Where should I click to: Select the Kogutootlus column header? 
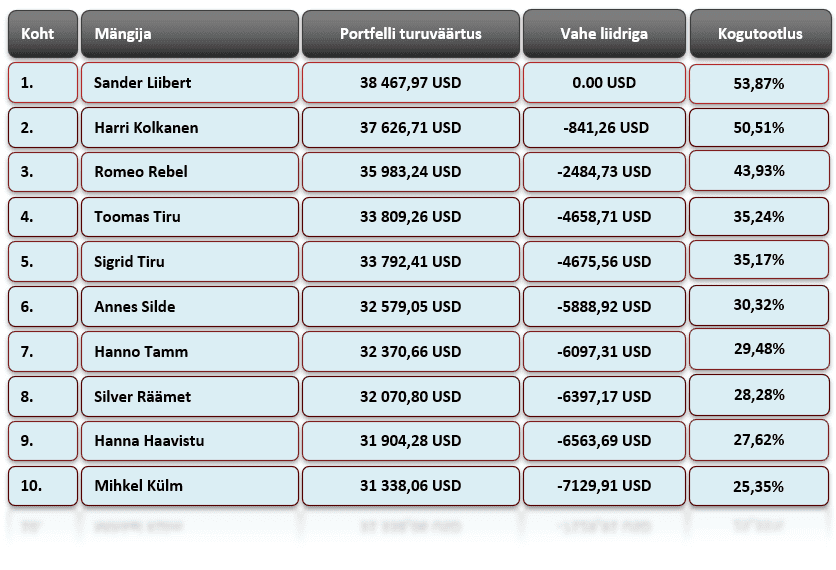click(759, 34)
